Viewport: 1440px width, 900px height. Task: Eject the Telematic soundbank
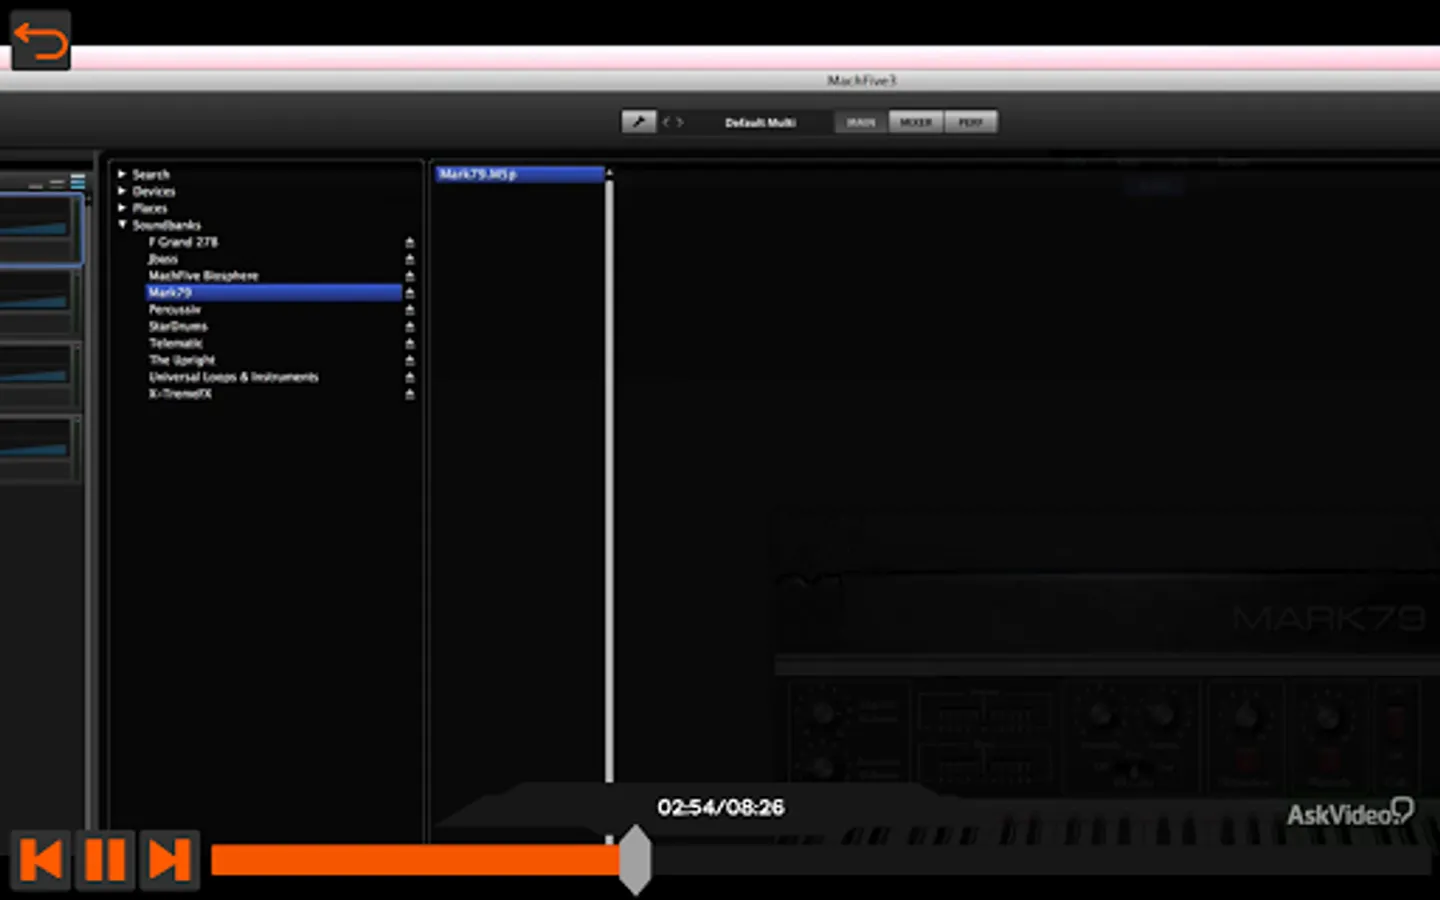409,344
